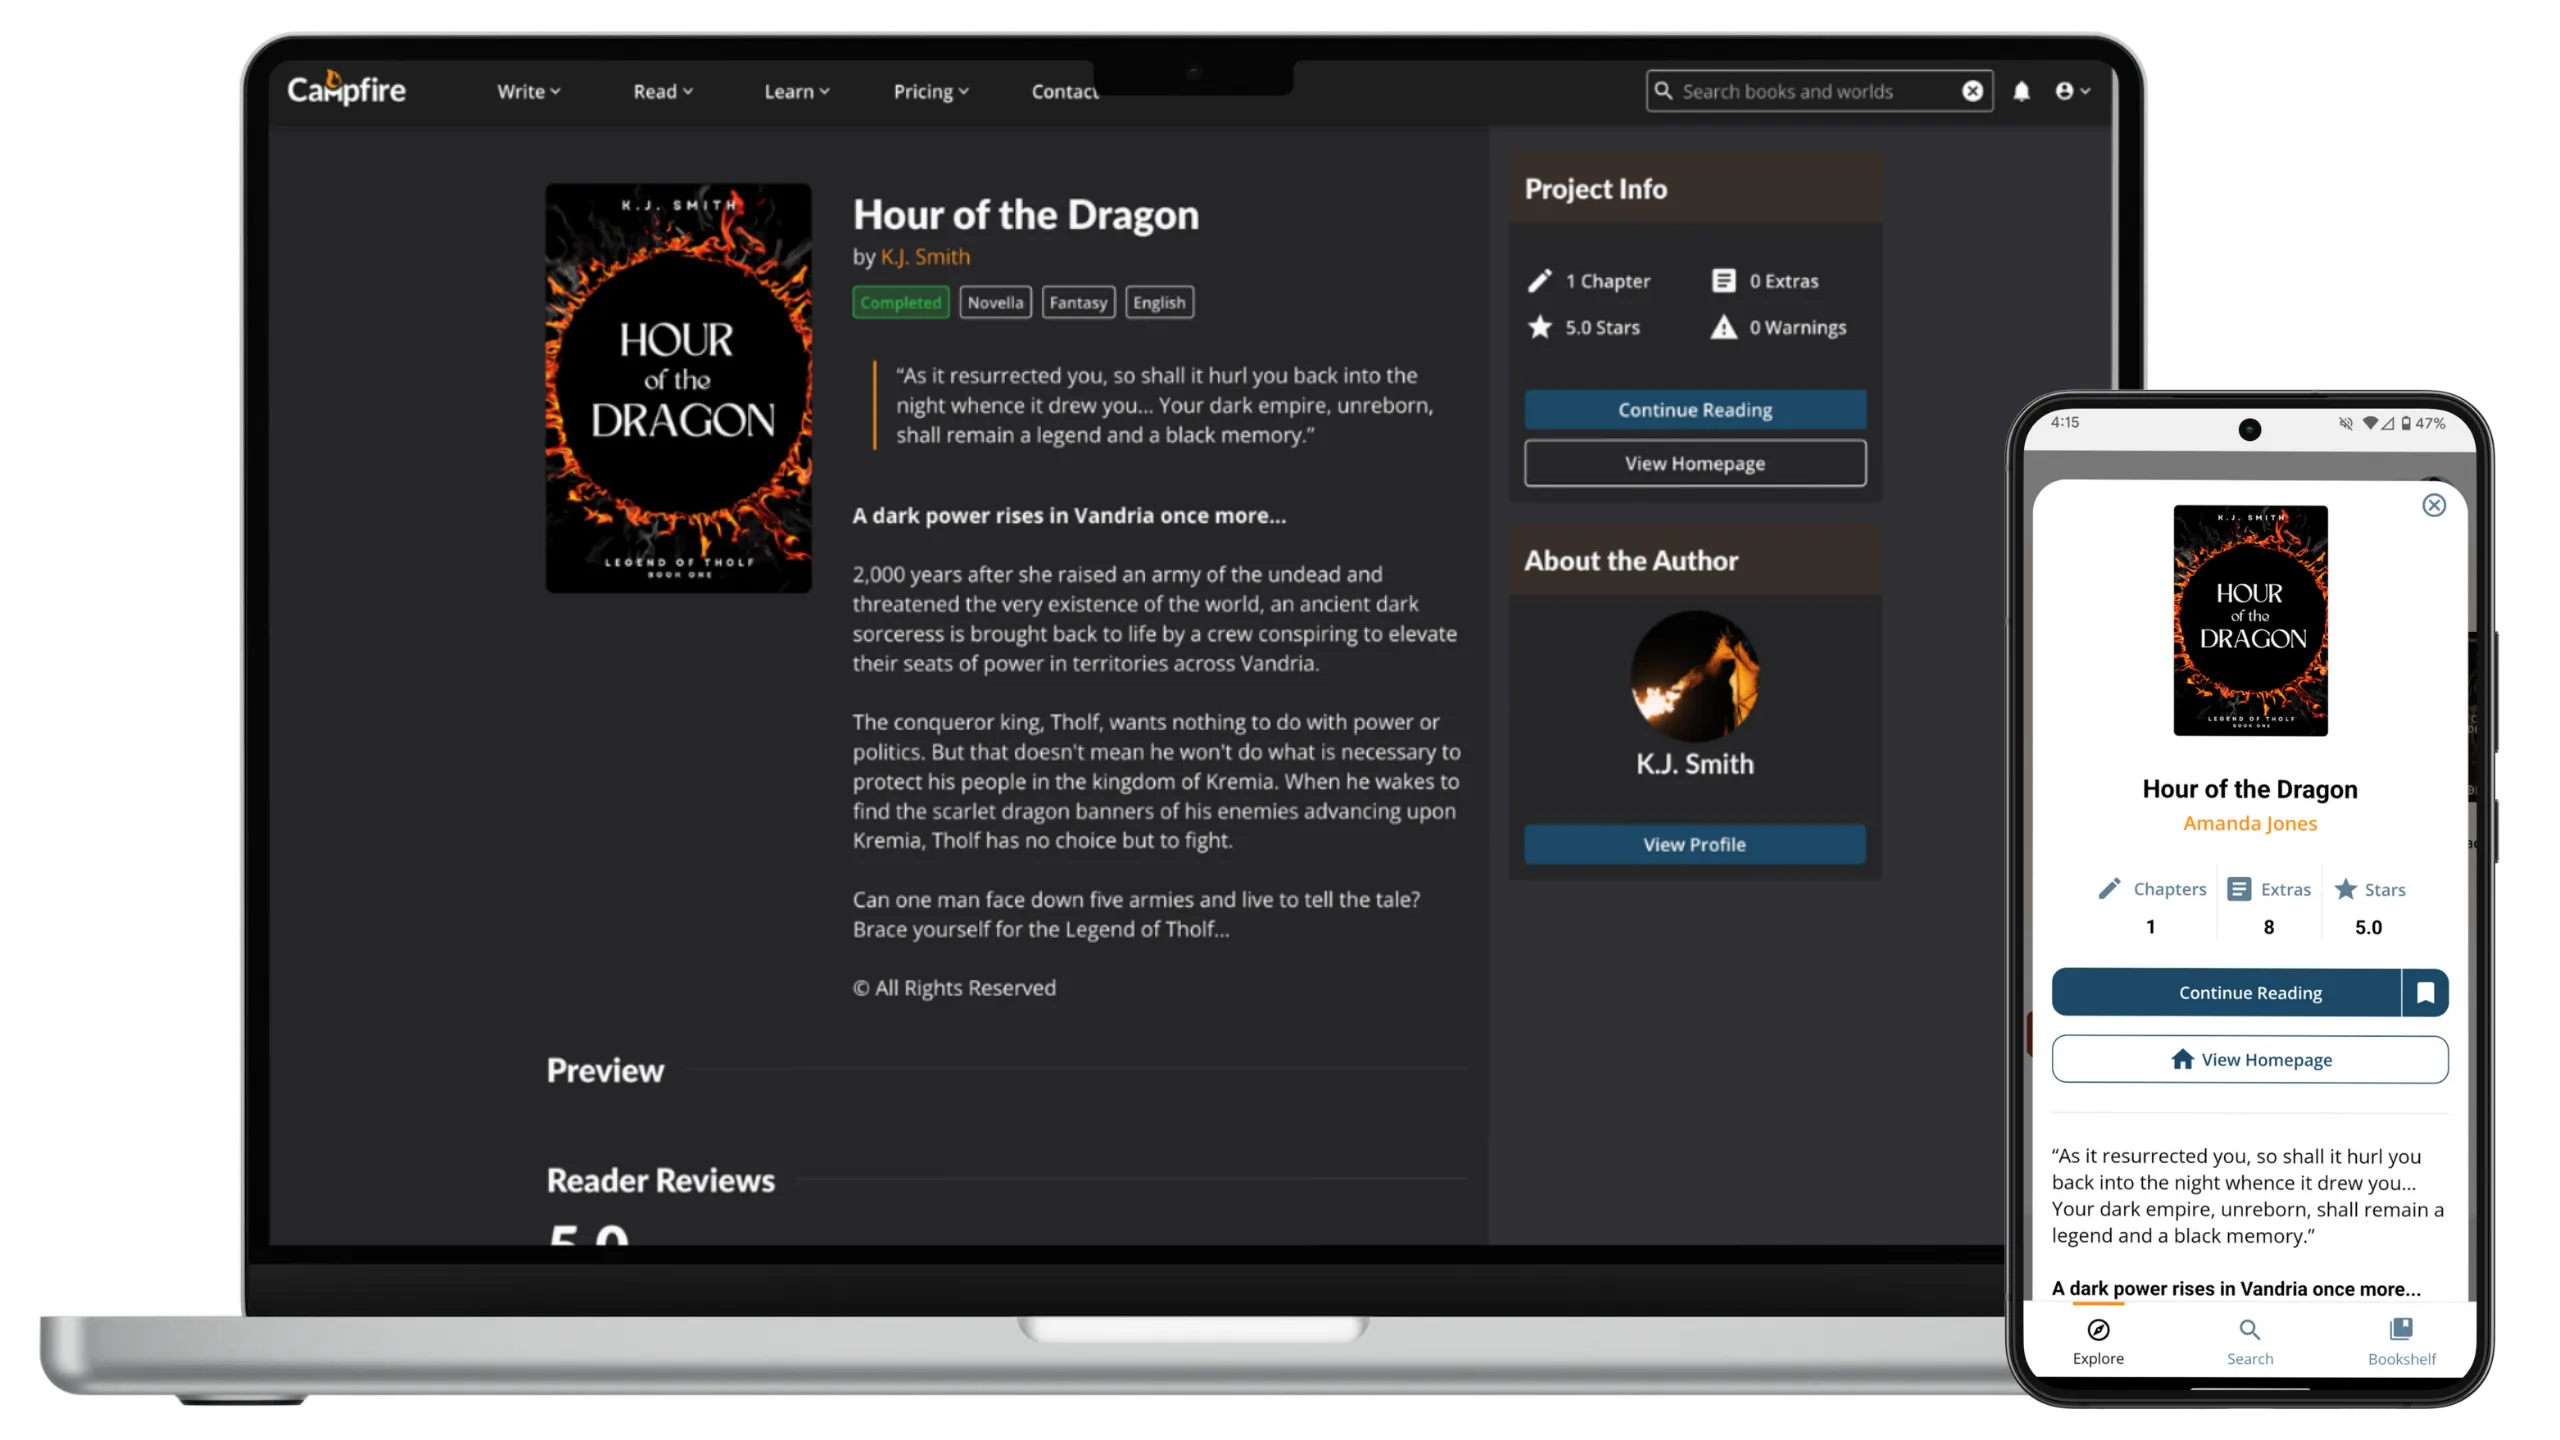Clear the search field with X icon
This screenshot has height=1440, width=2560.
pos(1972,91)
